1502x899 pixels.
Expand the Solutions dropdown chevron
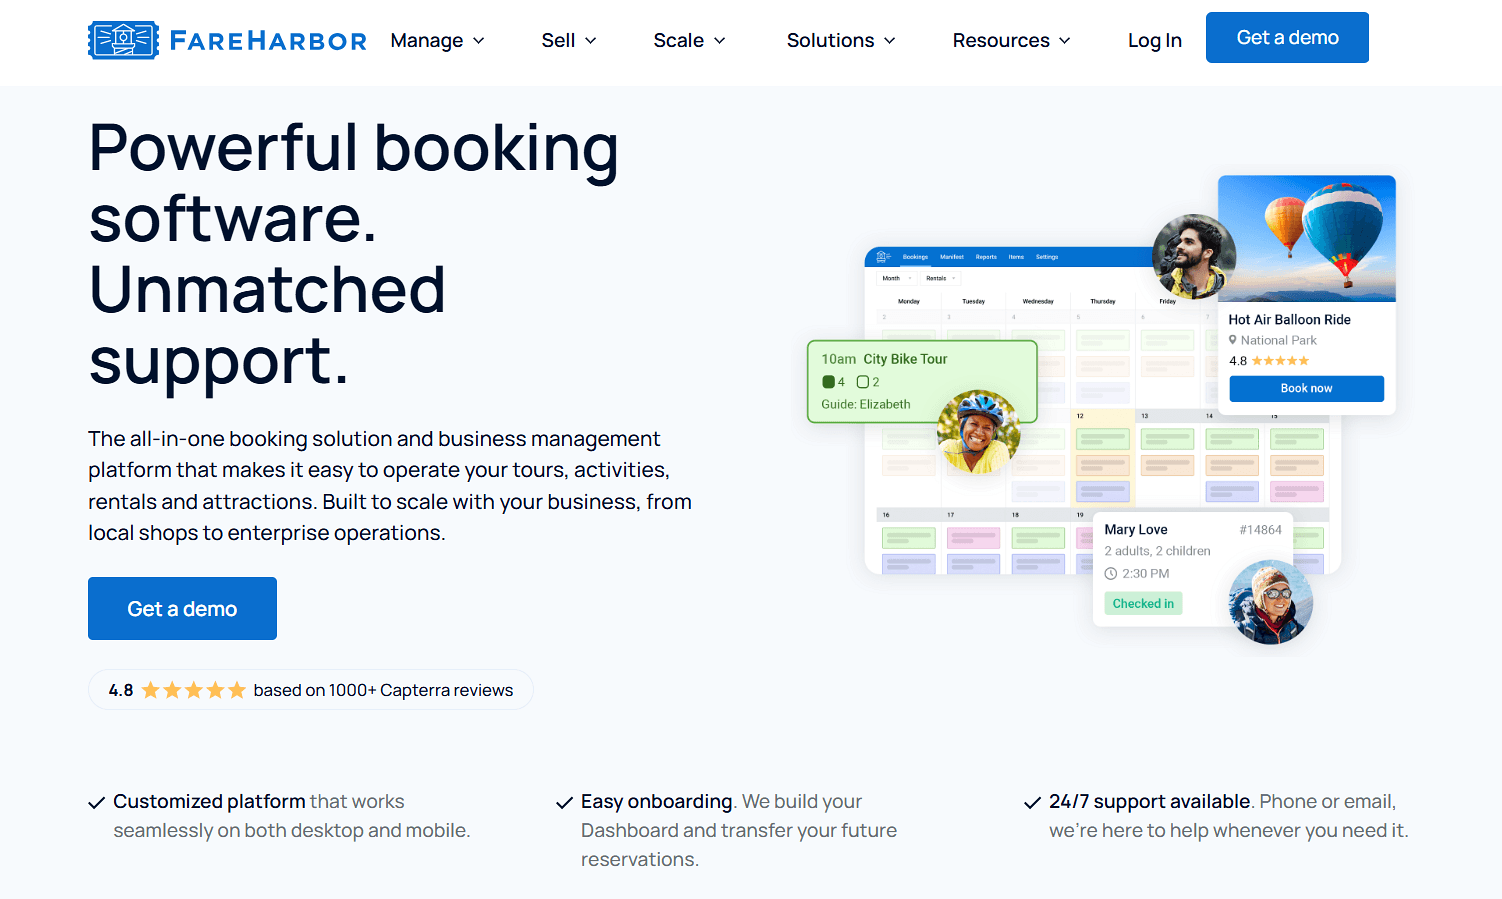tap(890, 41)
